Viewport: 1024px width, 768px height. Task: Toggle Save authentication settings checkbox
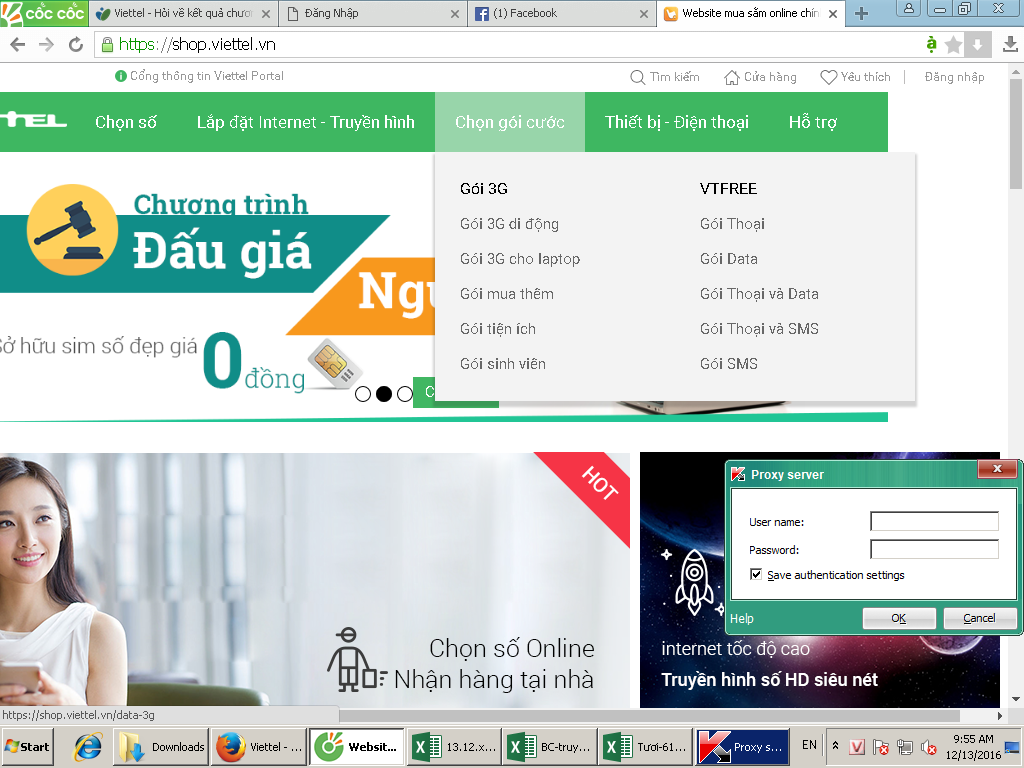tap(756, 575)
